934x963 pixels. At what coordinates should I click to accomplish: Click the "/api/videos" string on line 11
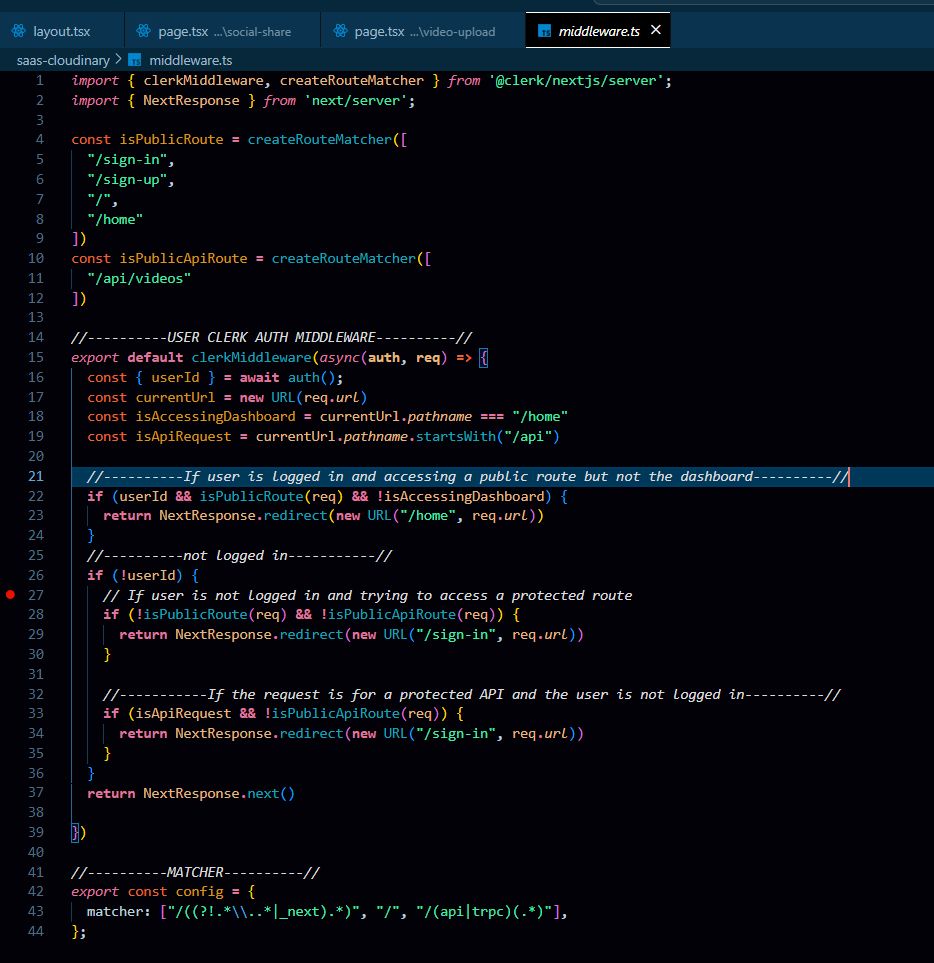coord(139,278)
